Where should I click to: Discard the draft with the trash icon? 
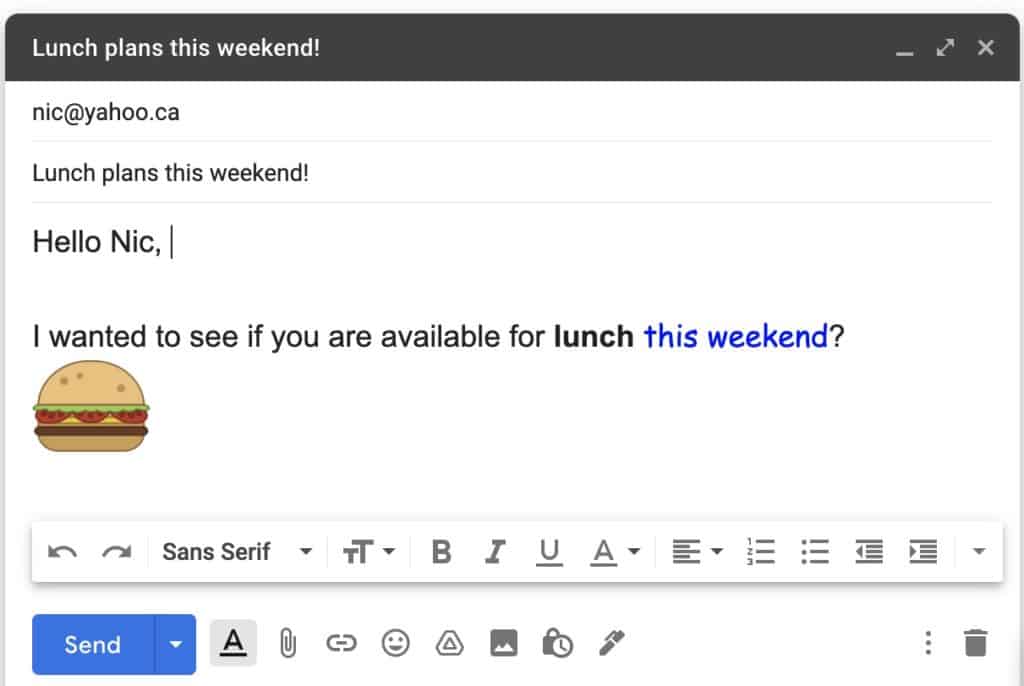coord(976,643)
